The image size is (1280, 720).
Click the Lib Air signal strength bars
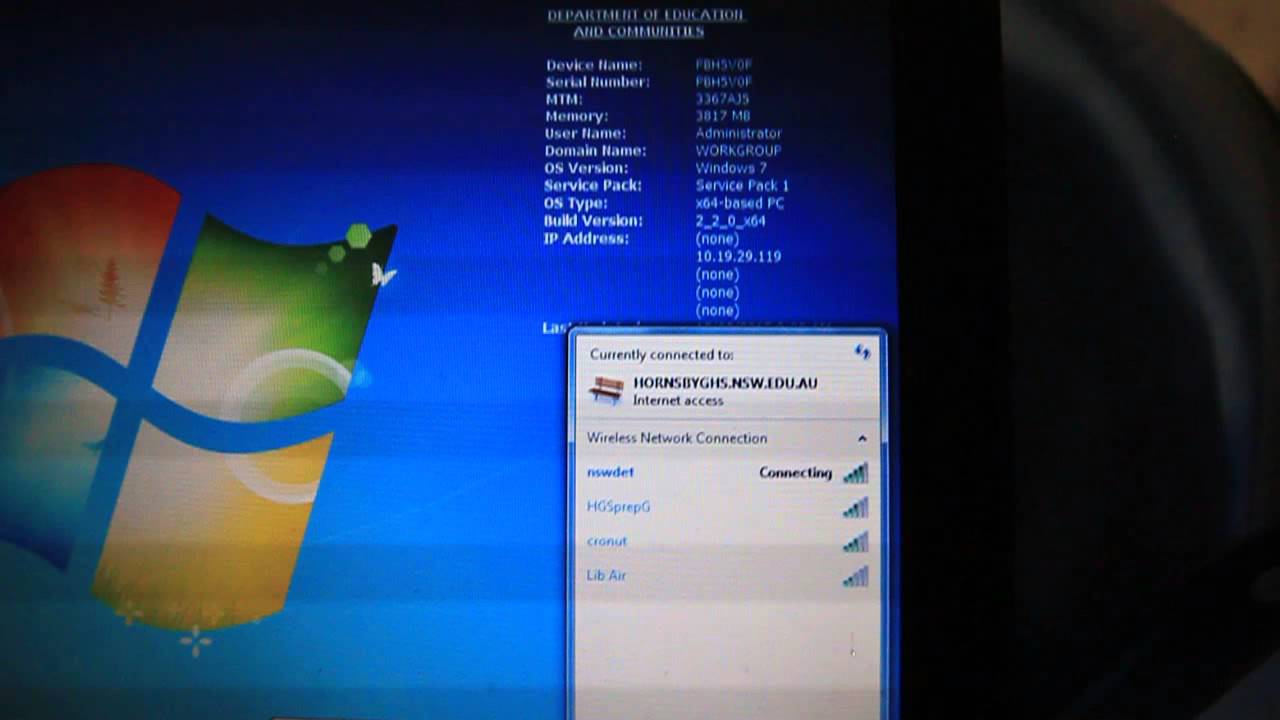(x=855, y=576)
